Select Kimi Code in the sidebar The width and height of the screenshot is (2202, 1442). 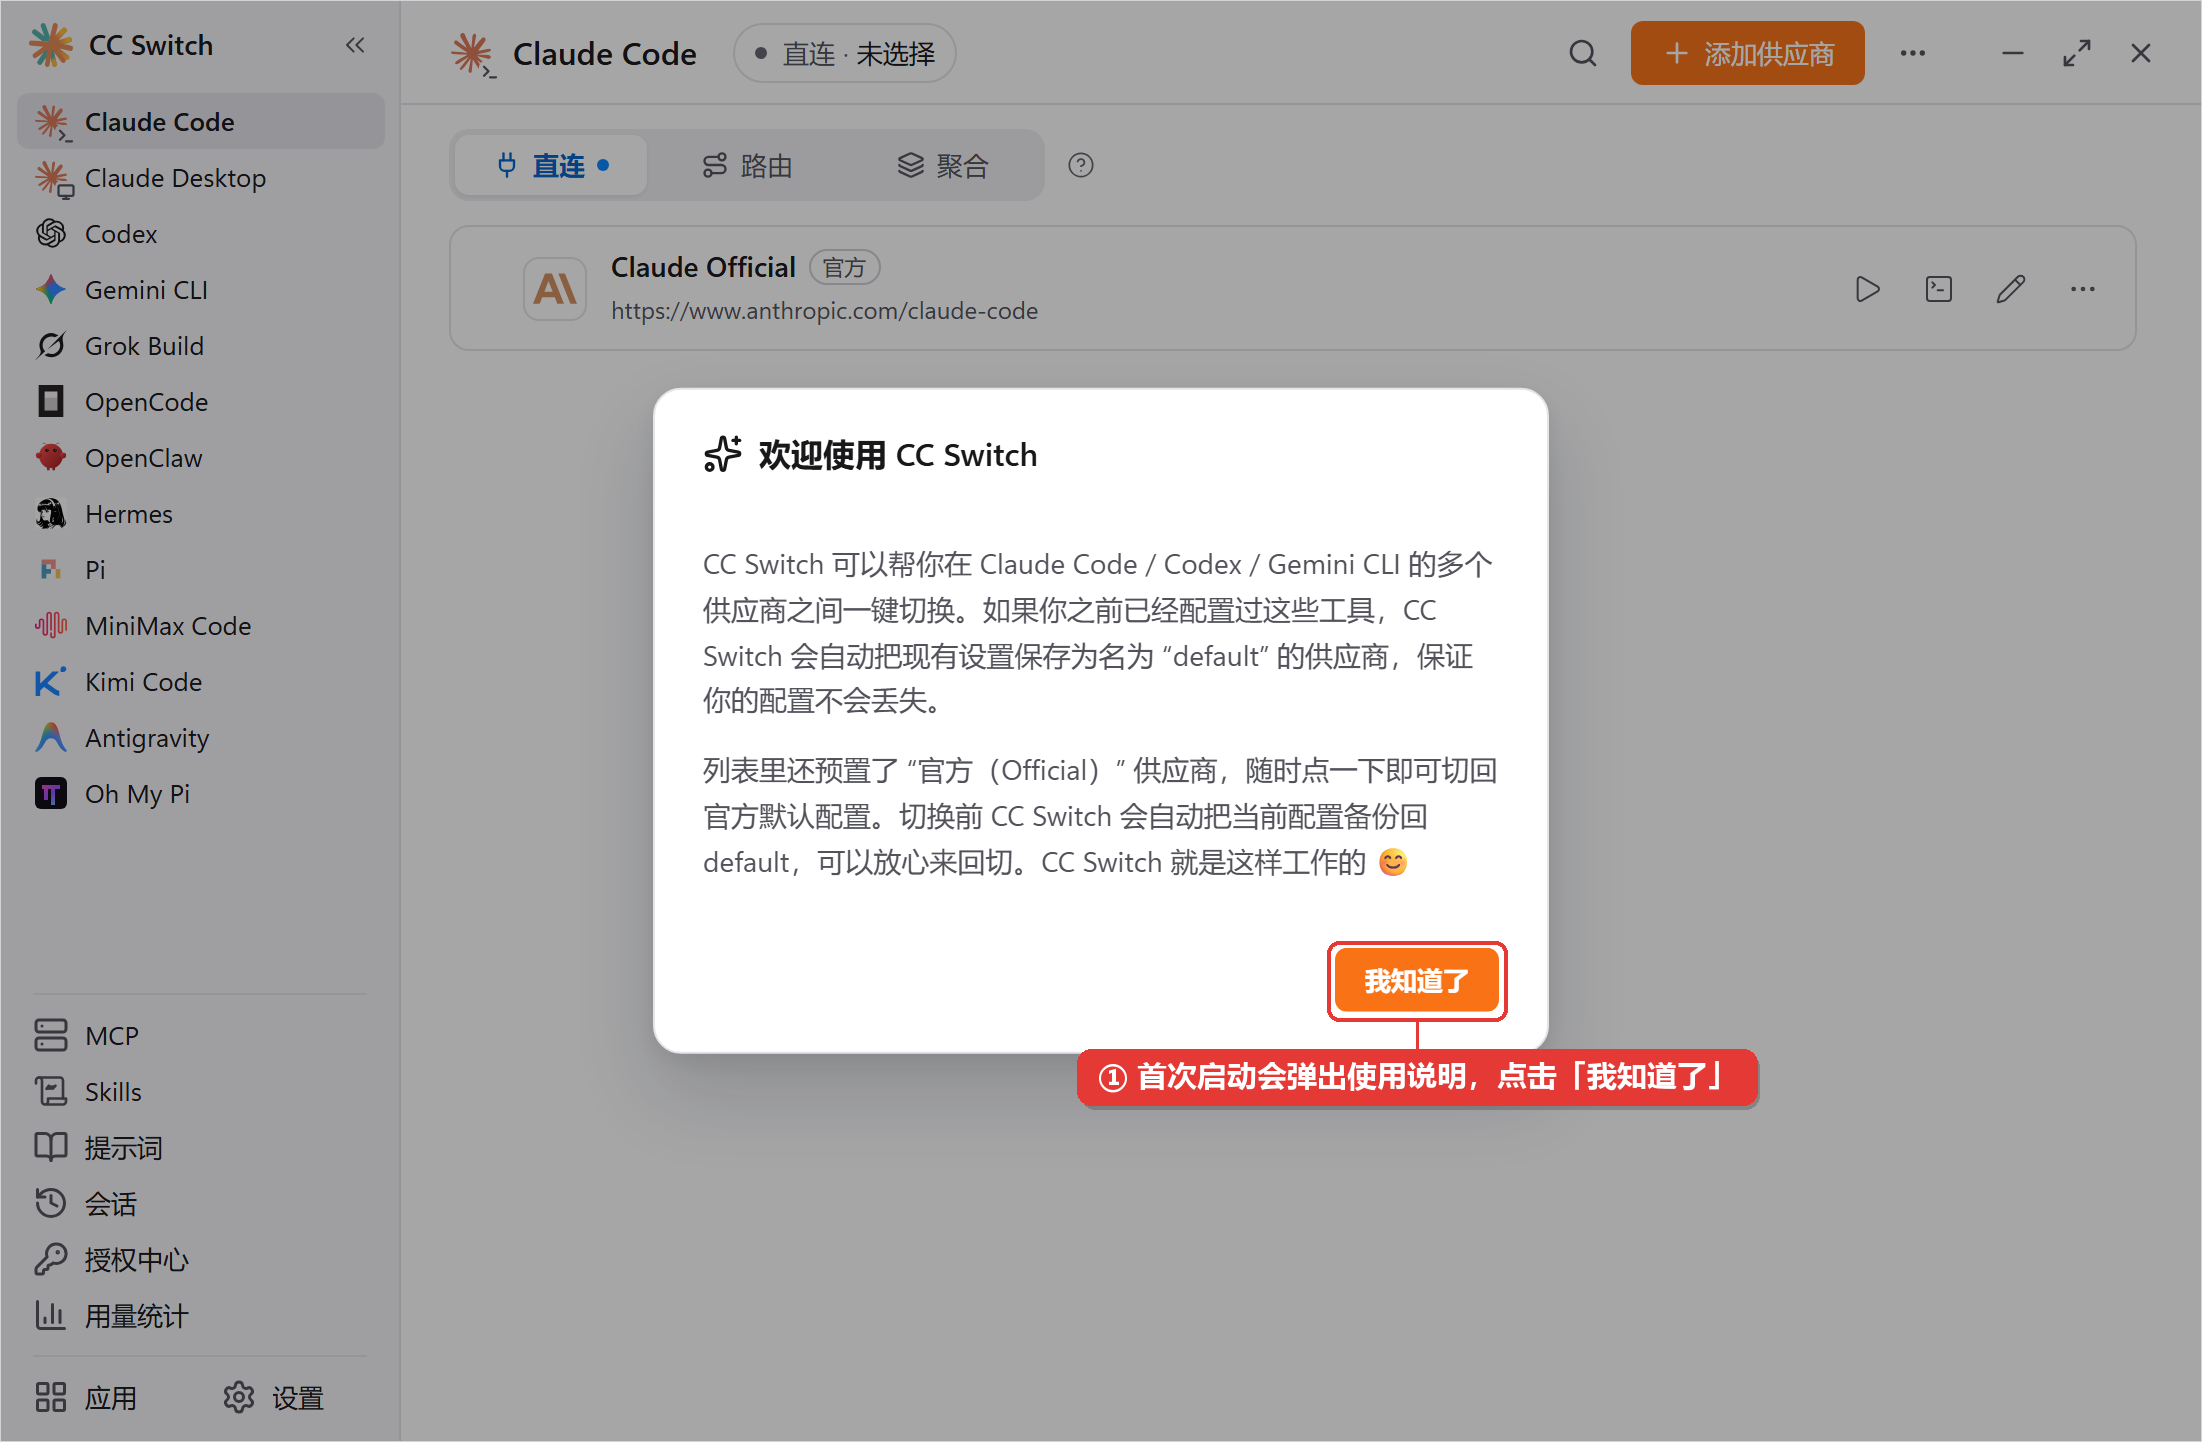pos(201,681)
